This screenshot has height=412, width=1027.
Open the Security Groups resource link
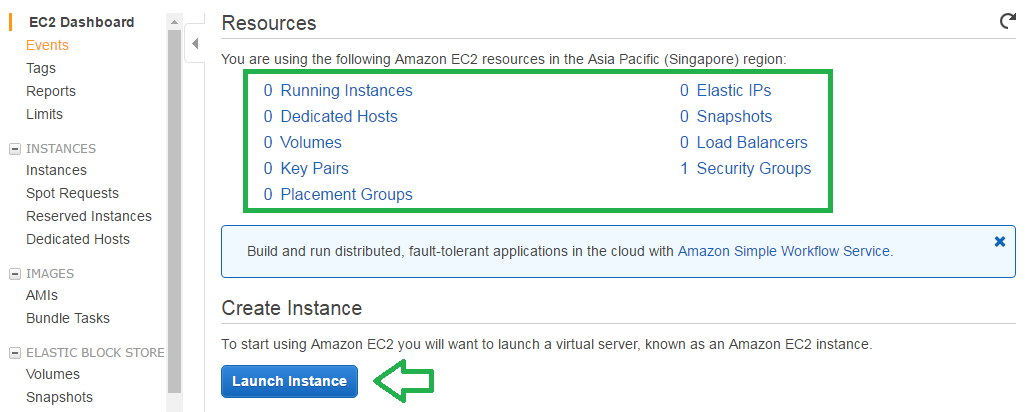click(753, 168)
